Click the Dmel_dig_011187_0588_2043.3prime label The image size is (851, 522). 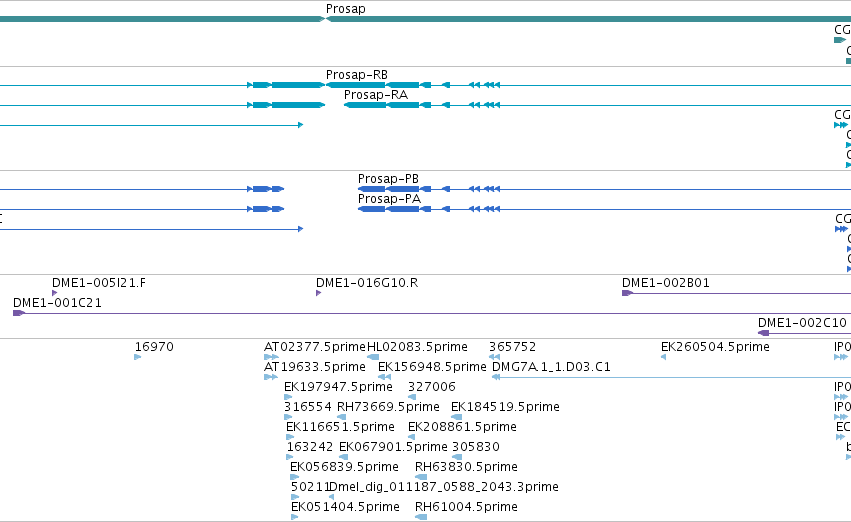443,487
